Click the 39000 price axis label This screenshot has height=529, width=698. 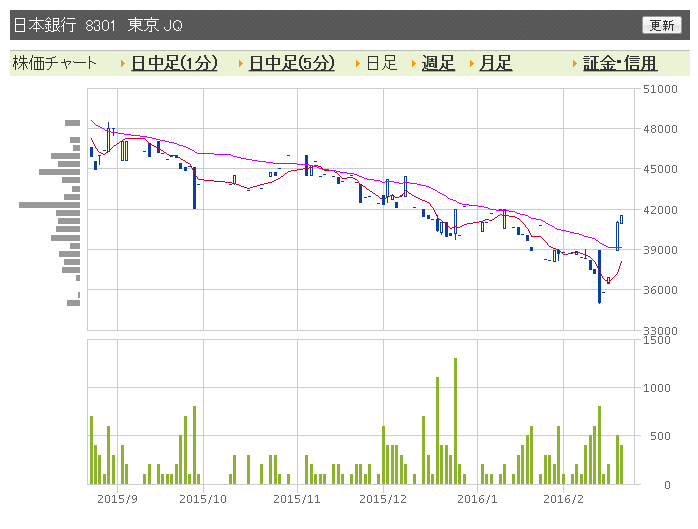[x=660, y=250]
